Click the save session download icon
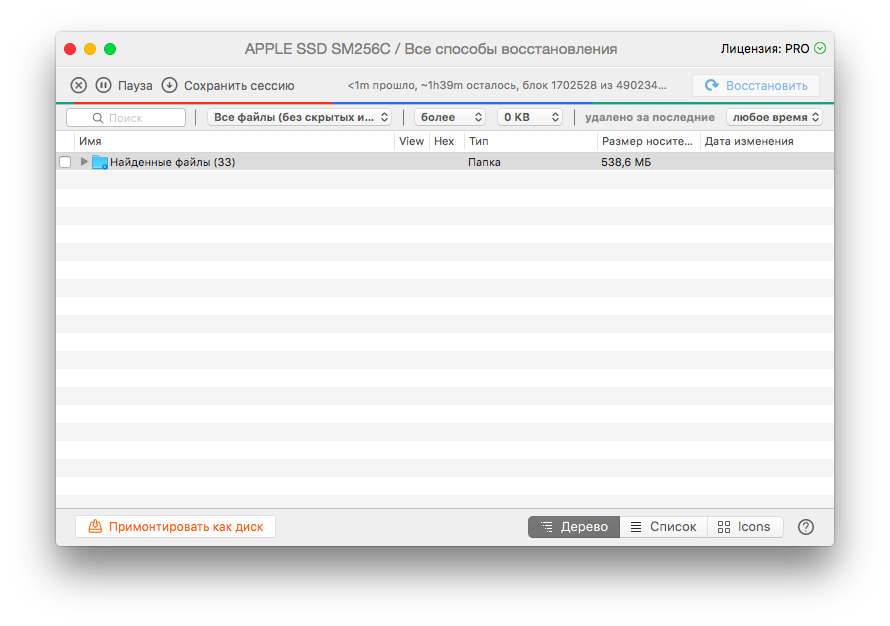Viewport: 890px width, 626px height. (169, 85)
